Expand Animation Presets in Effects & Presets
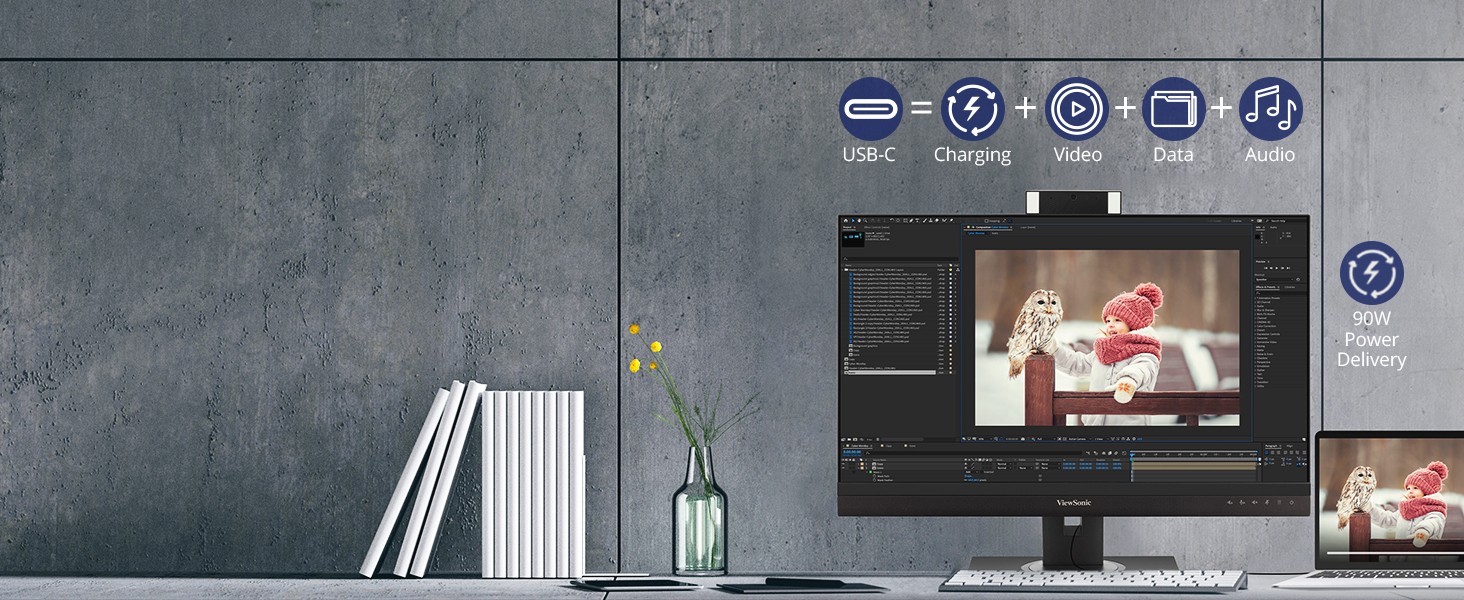Image resolution: width=1464 pixels, height=600 pixels. coord(1258,298)
